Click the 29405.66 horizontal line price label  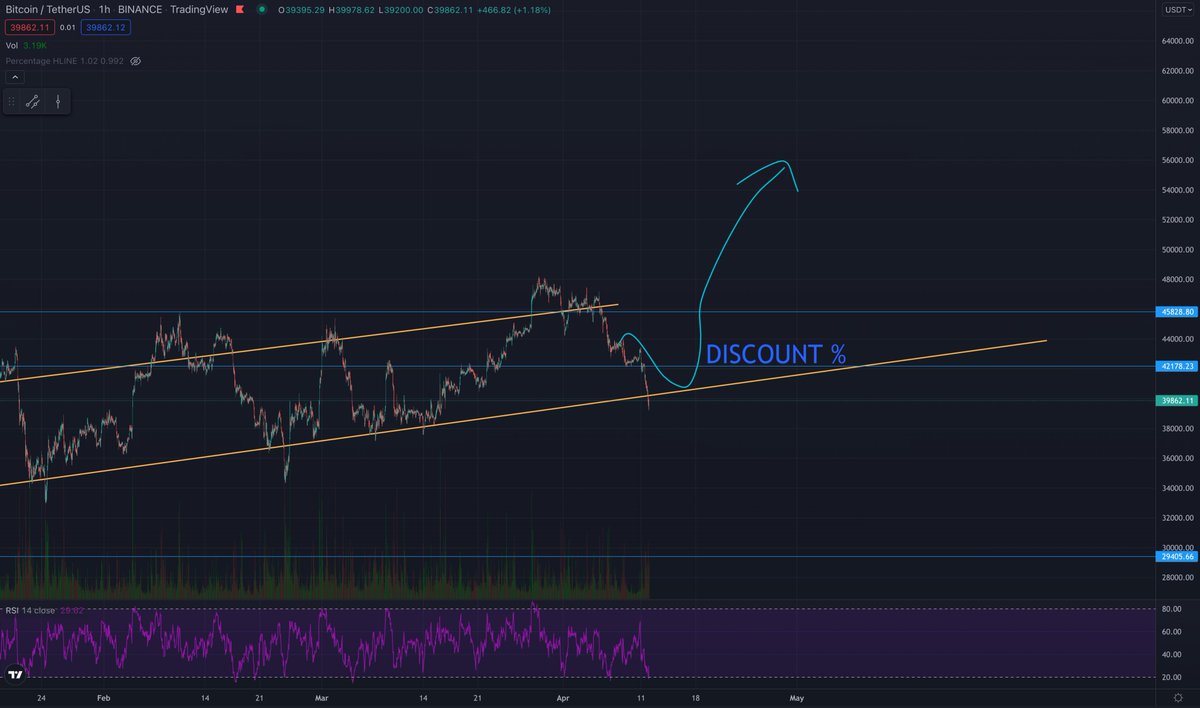pyautogui.click(x=1175, y=557)
